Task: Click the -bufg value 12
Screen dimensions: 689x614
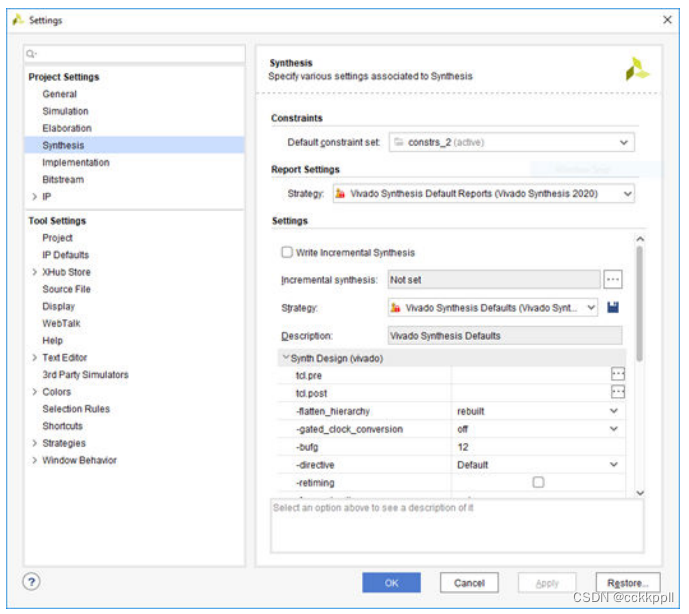Action: (463, 447)
